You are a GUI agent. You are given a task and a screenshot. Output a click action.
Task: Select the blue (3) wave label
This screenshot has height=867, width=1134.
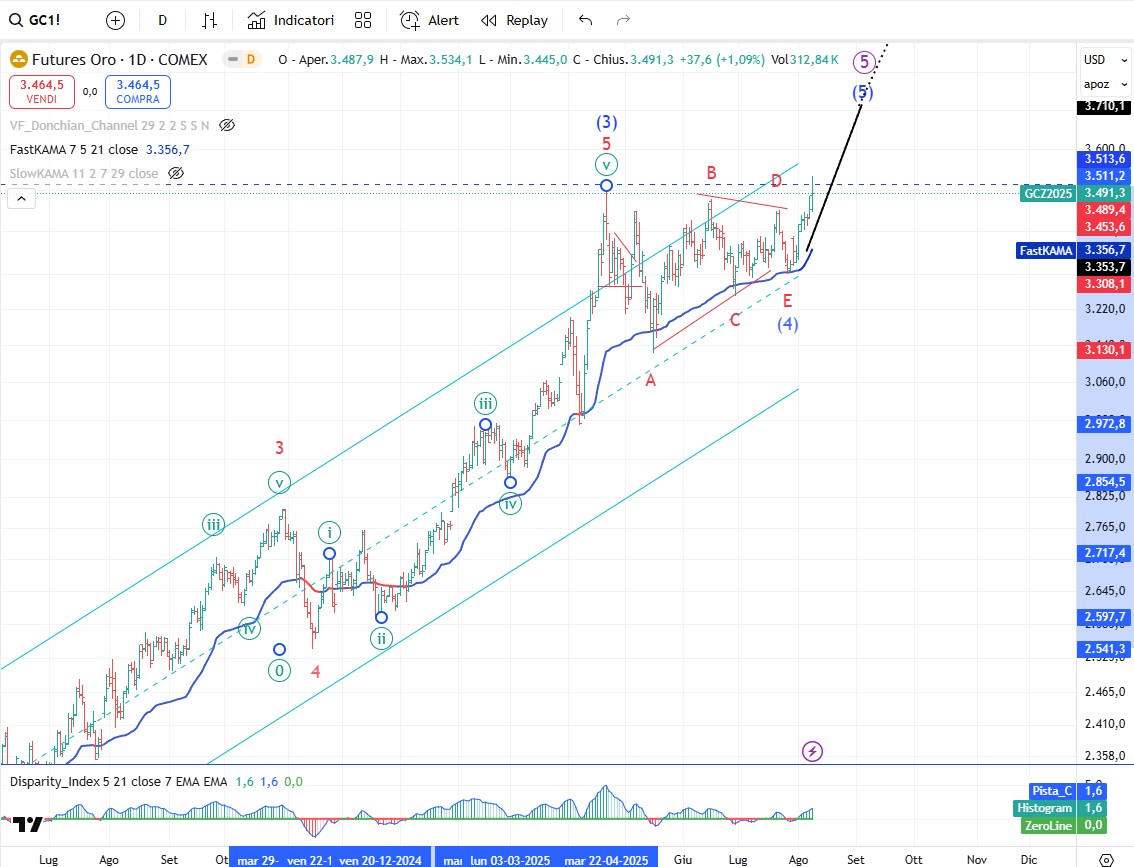coord(606,121)
